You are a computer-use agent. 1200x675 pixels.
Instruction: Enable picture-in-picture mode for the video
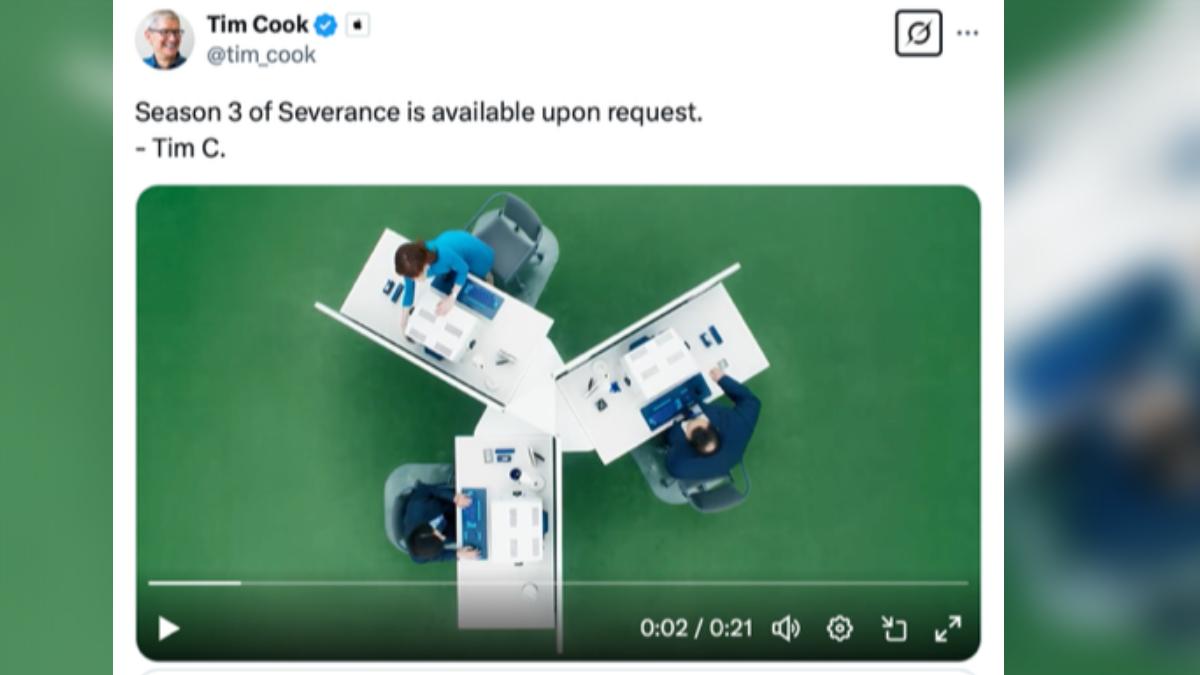(x=893, y=628)
